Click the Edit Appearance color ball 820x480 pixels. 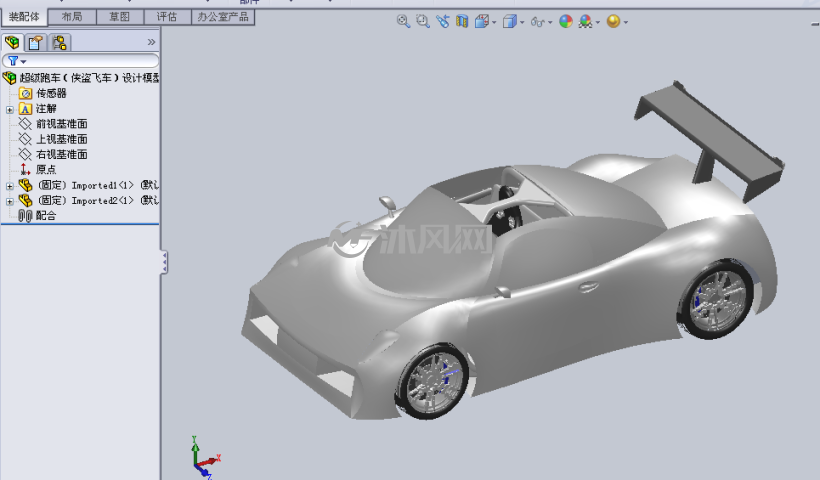[x=566, y=21]
